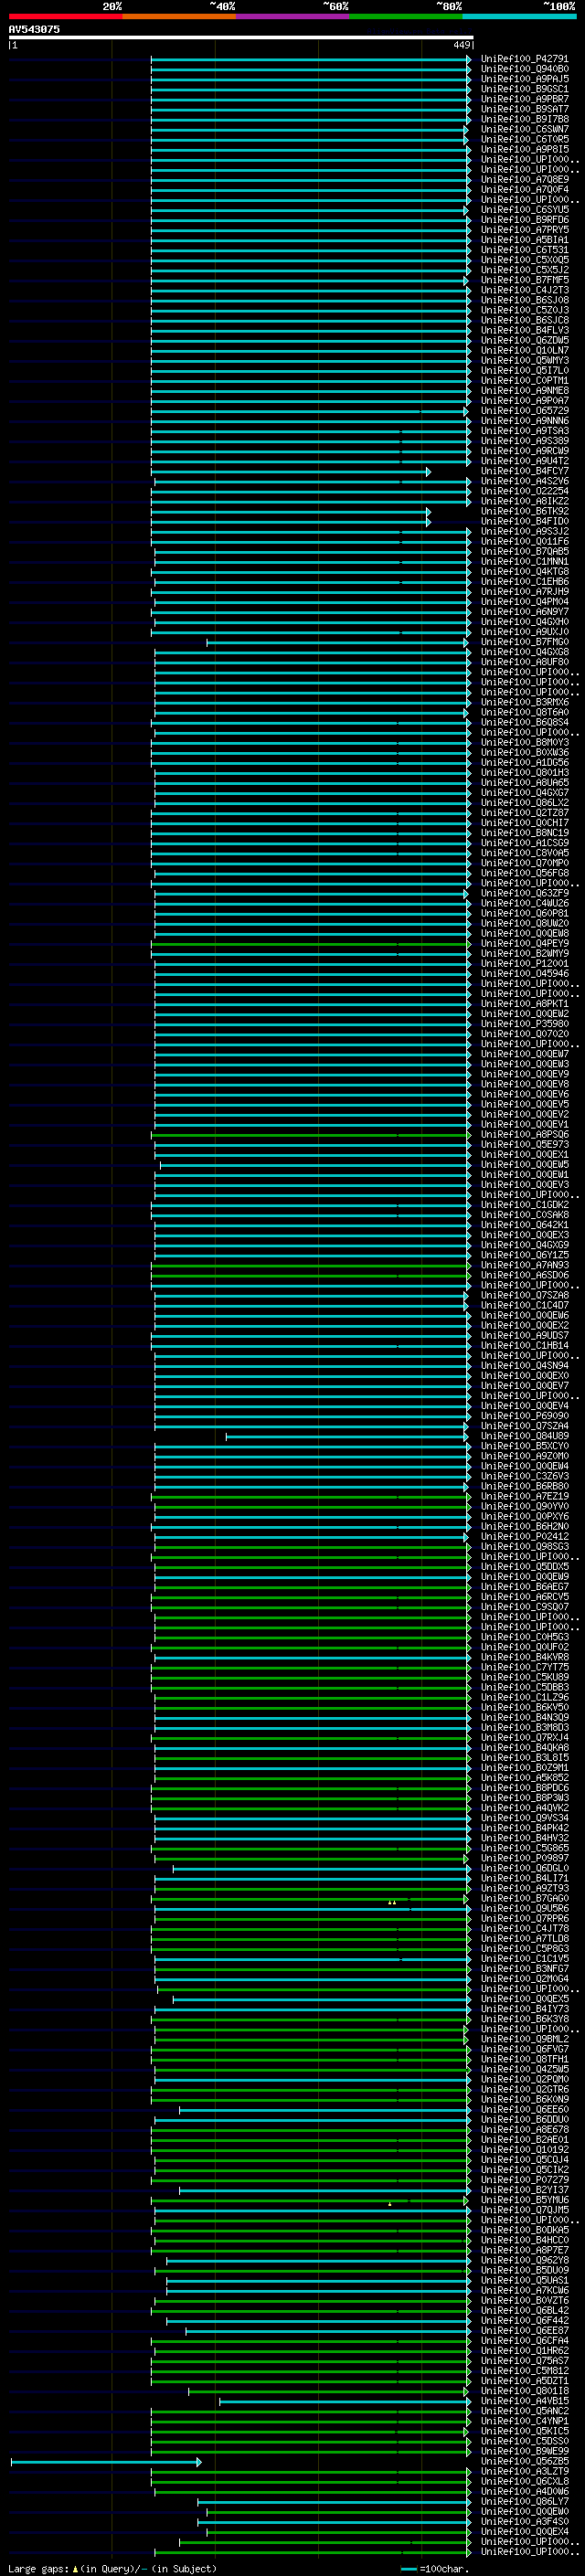This screenshot has width=585, height=2576.
Task: Click the UniRef100_C1EHB6 label
Action: tap(524, 581)
